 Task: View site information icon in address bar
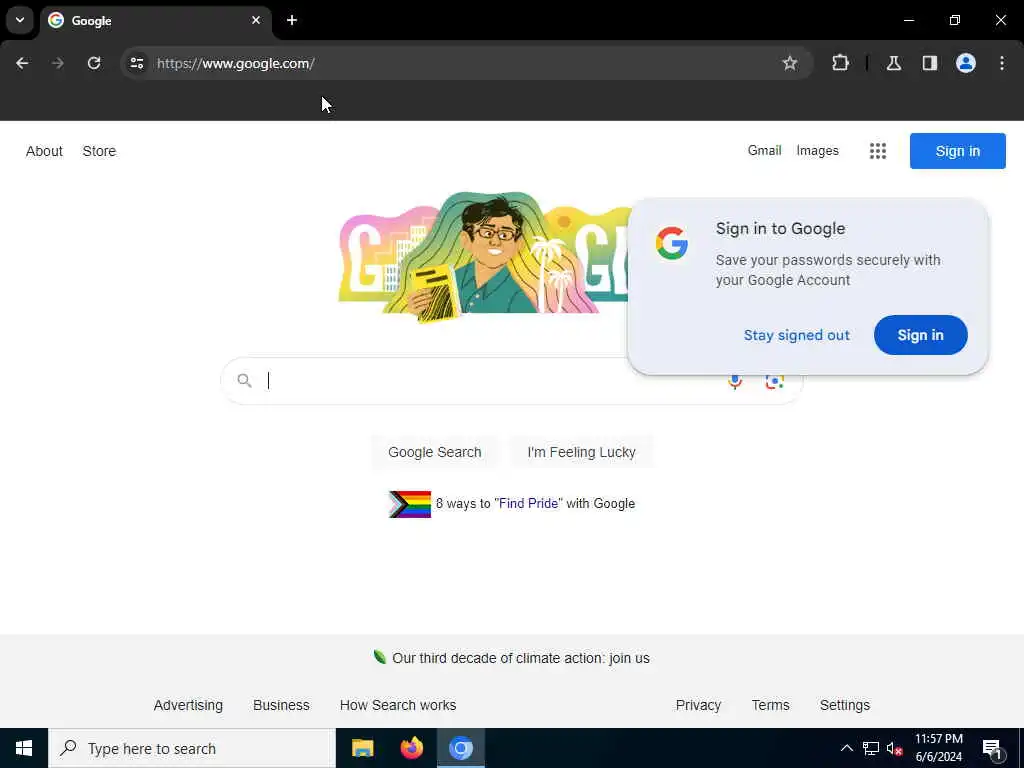point(136,63)
